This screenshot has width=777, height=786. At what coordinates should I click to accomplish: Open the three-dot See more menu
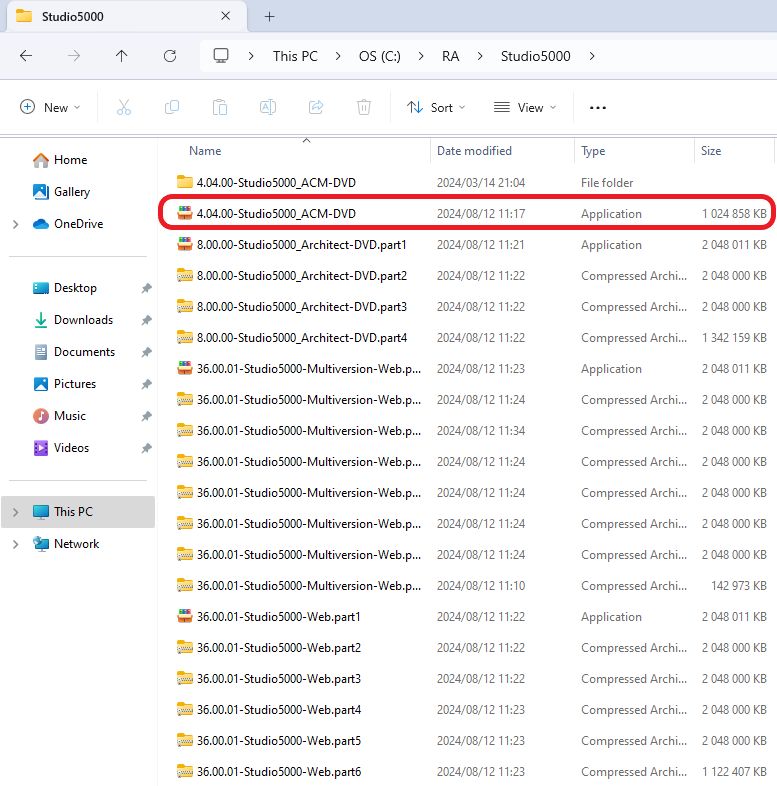[598, 107]
